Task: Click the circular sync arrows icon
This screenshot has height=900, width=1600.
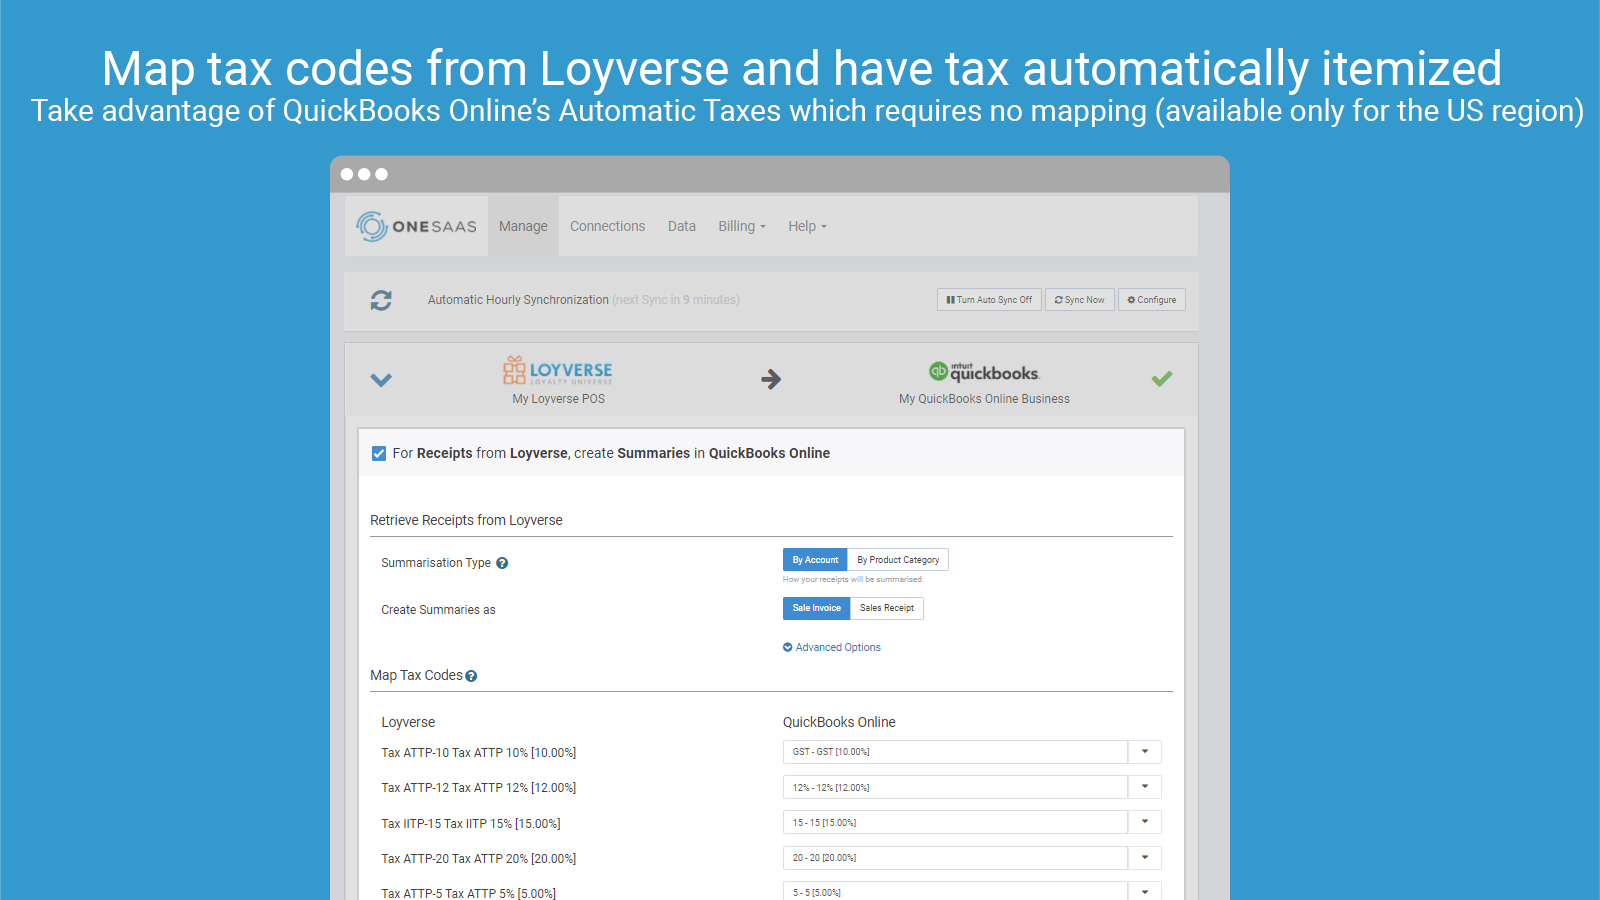Action: click(381, 300)
